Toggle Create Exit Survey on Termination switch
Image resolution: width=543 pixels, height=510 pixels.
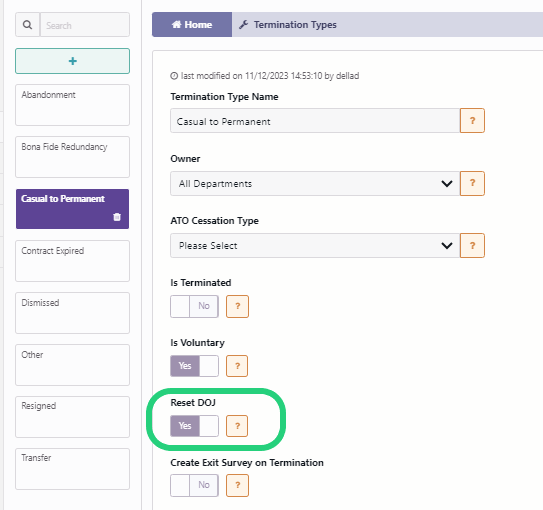(x=194, y=485)
